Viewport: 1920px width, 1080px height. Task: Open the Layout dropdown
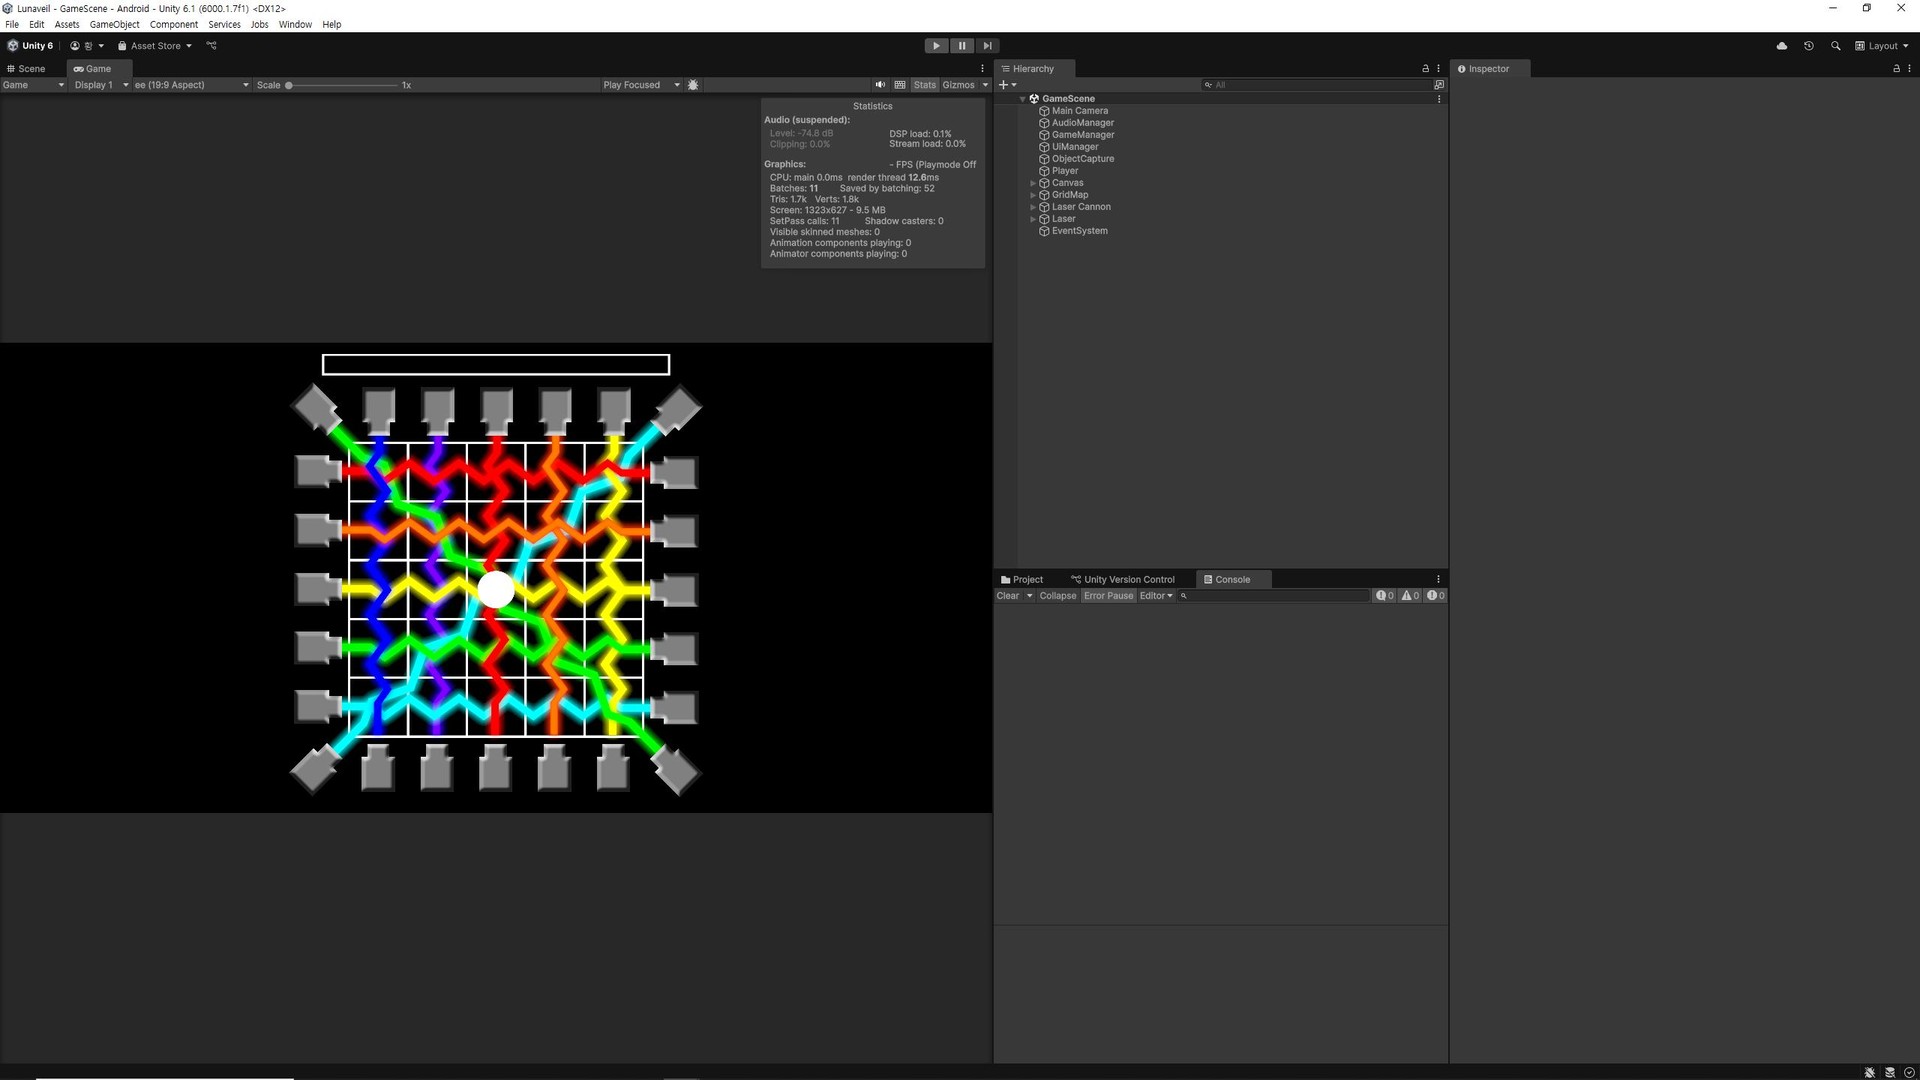[x=1882, y=46]
